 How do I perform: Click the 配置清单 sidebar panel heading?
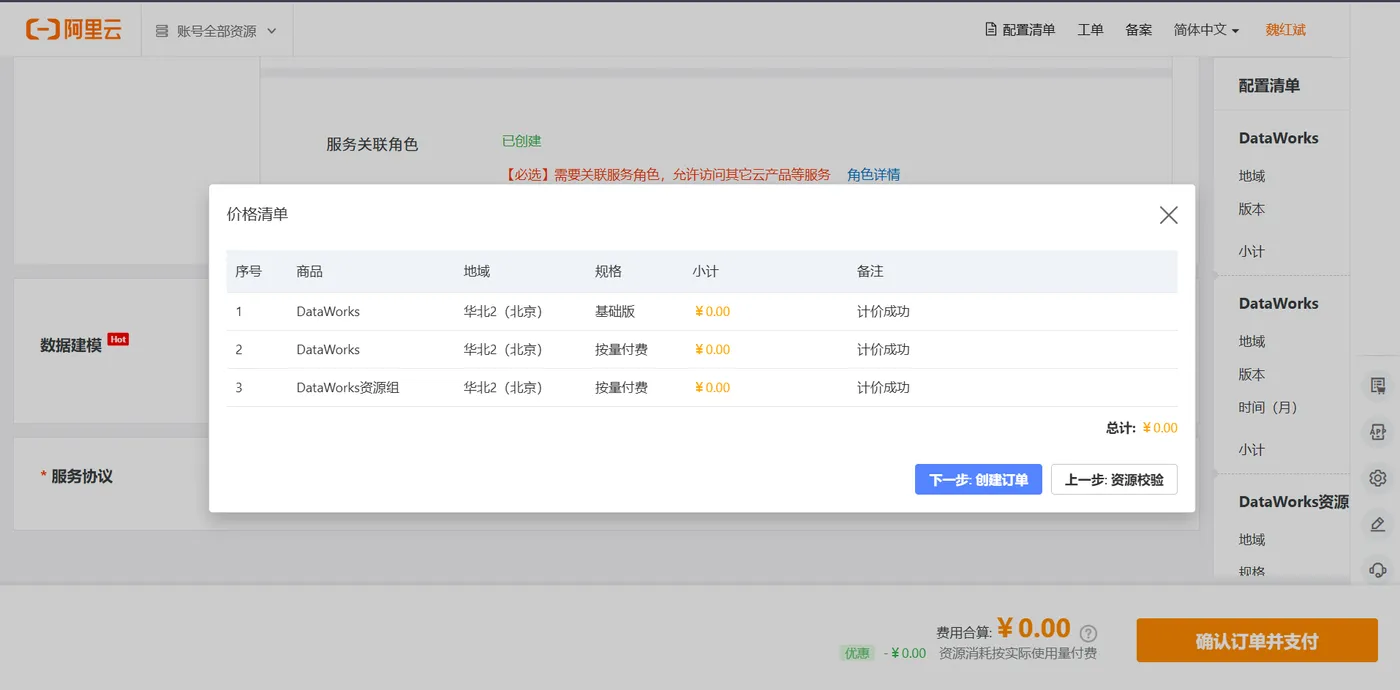(1269, 86)
